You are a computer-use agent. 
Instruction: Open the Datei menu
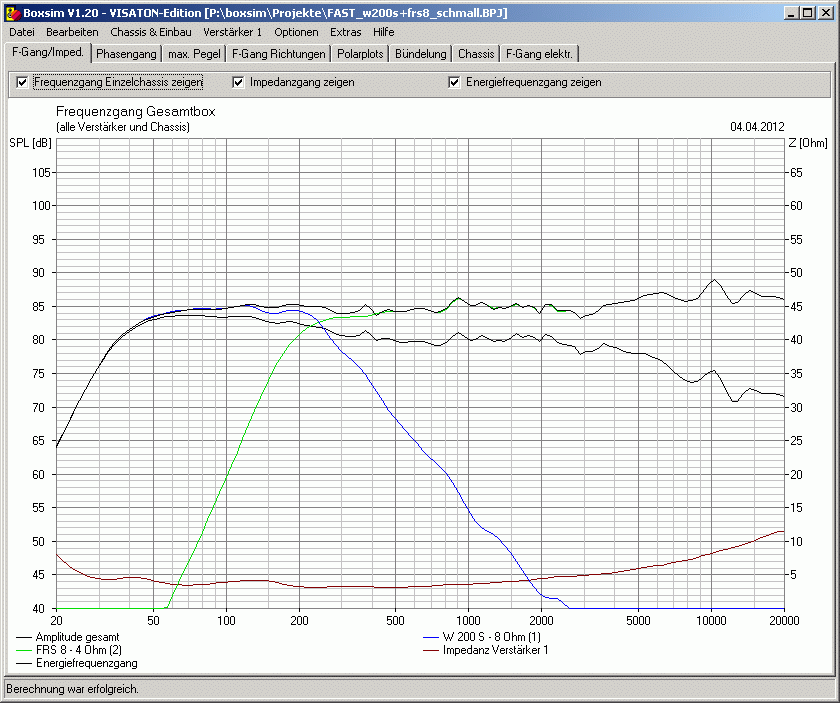point(22,32)
